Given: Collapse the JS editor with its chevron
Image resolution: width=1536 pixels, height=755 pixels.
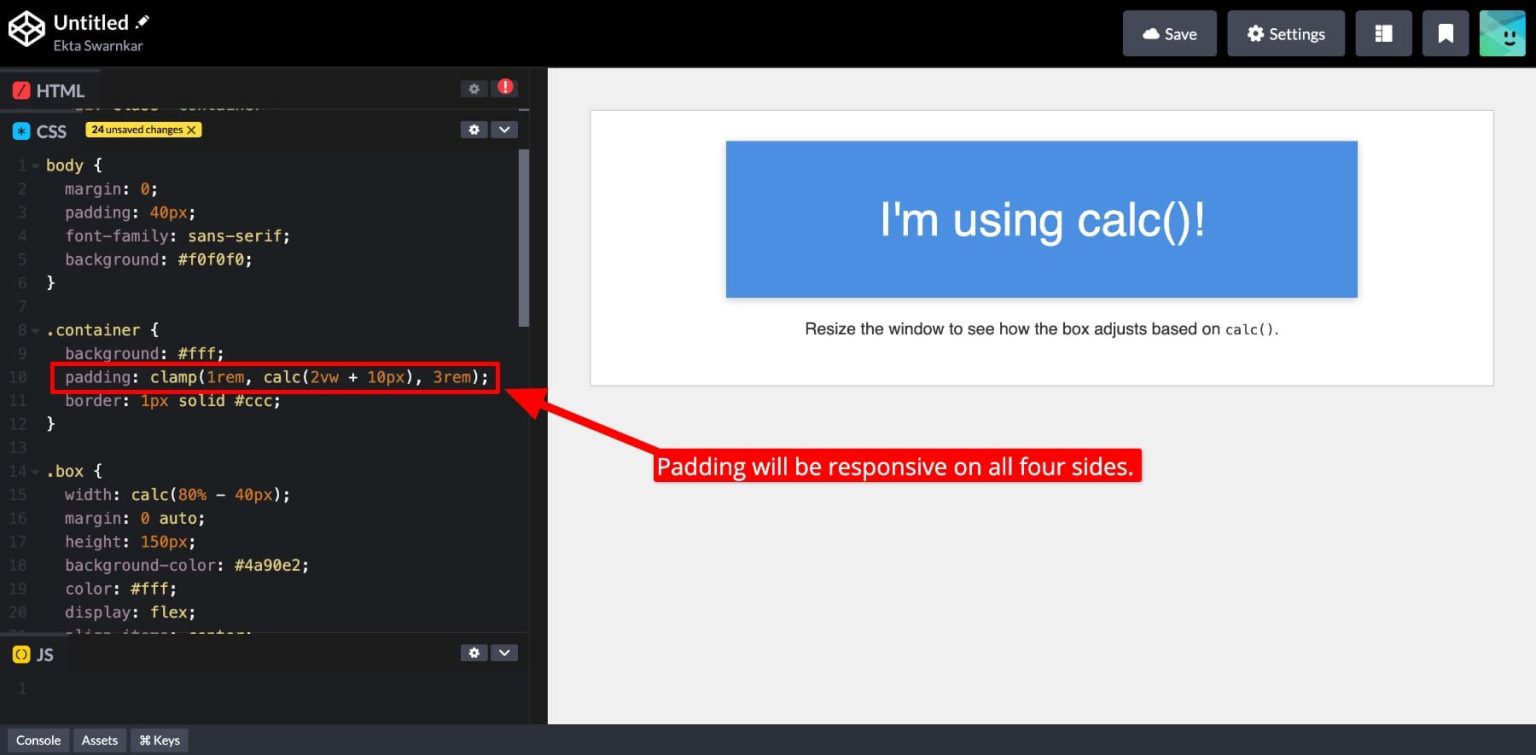Looking at the screenshot, I should coord(505,652).
